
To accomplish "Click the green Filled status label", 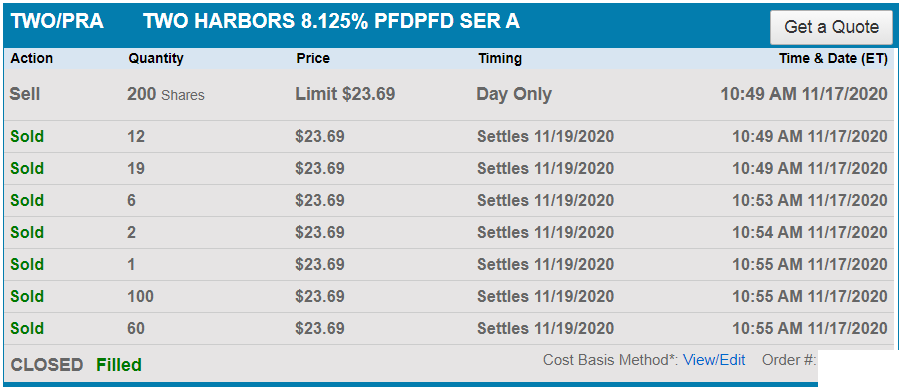I will point(119,365).
